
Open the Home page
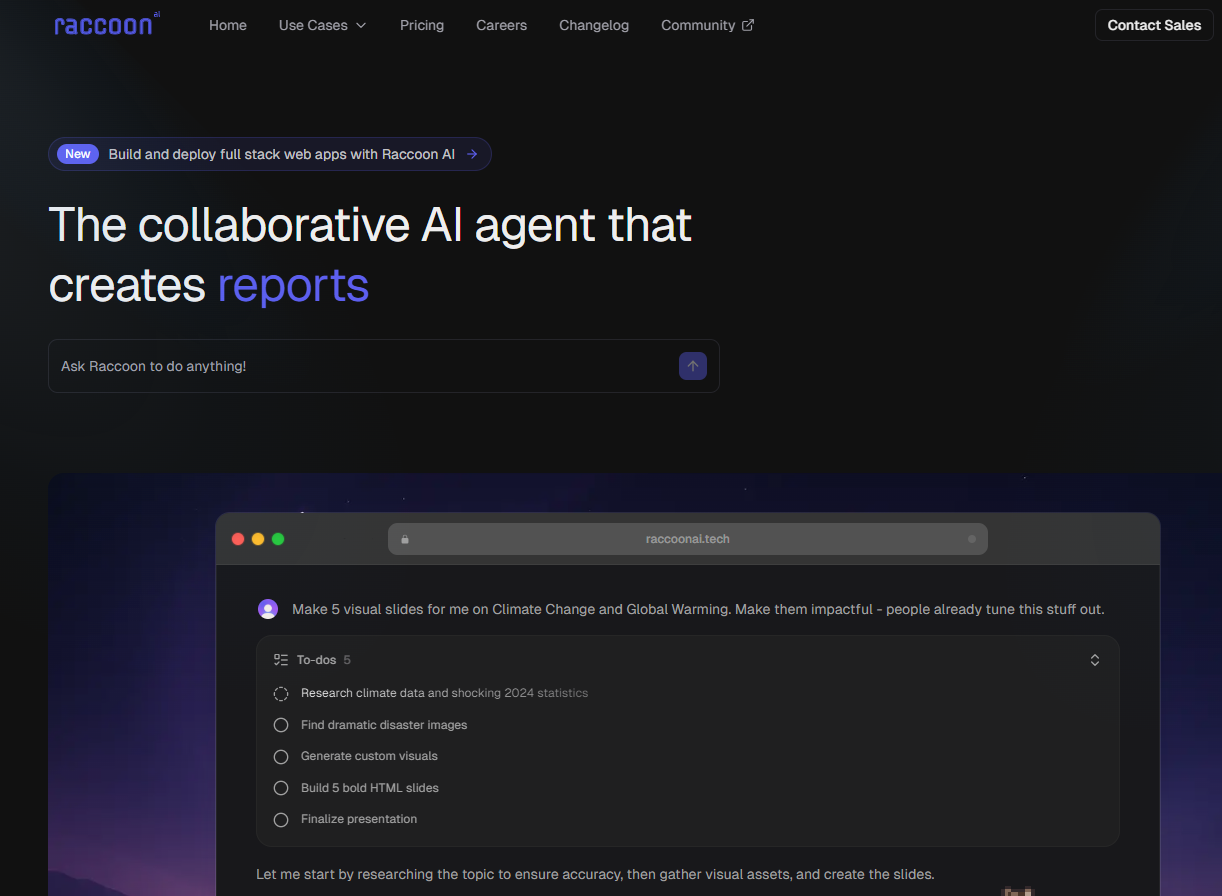tap(228, 25)
